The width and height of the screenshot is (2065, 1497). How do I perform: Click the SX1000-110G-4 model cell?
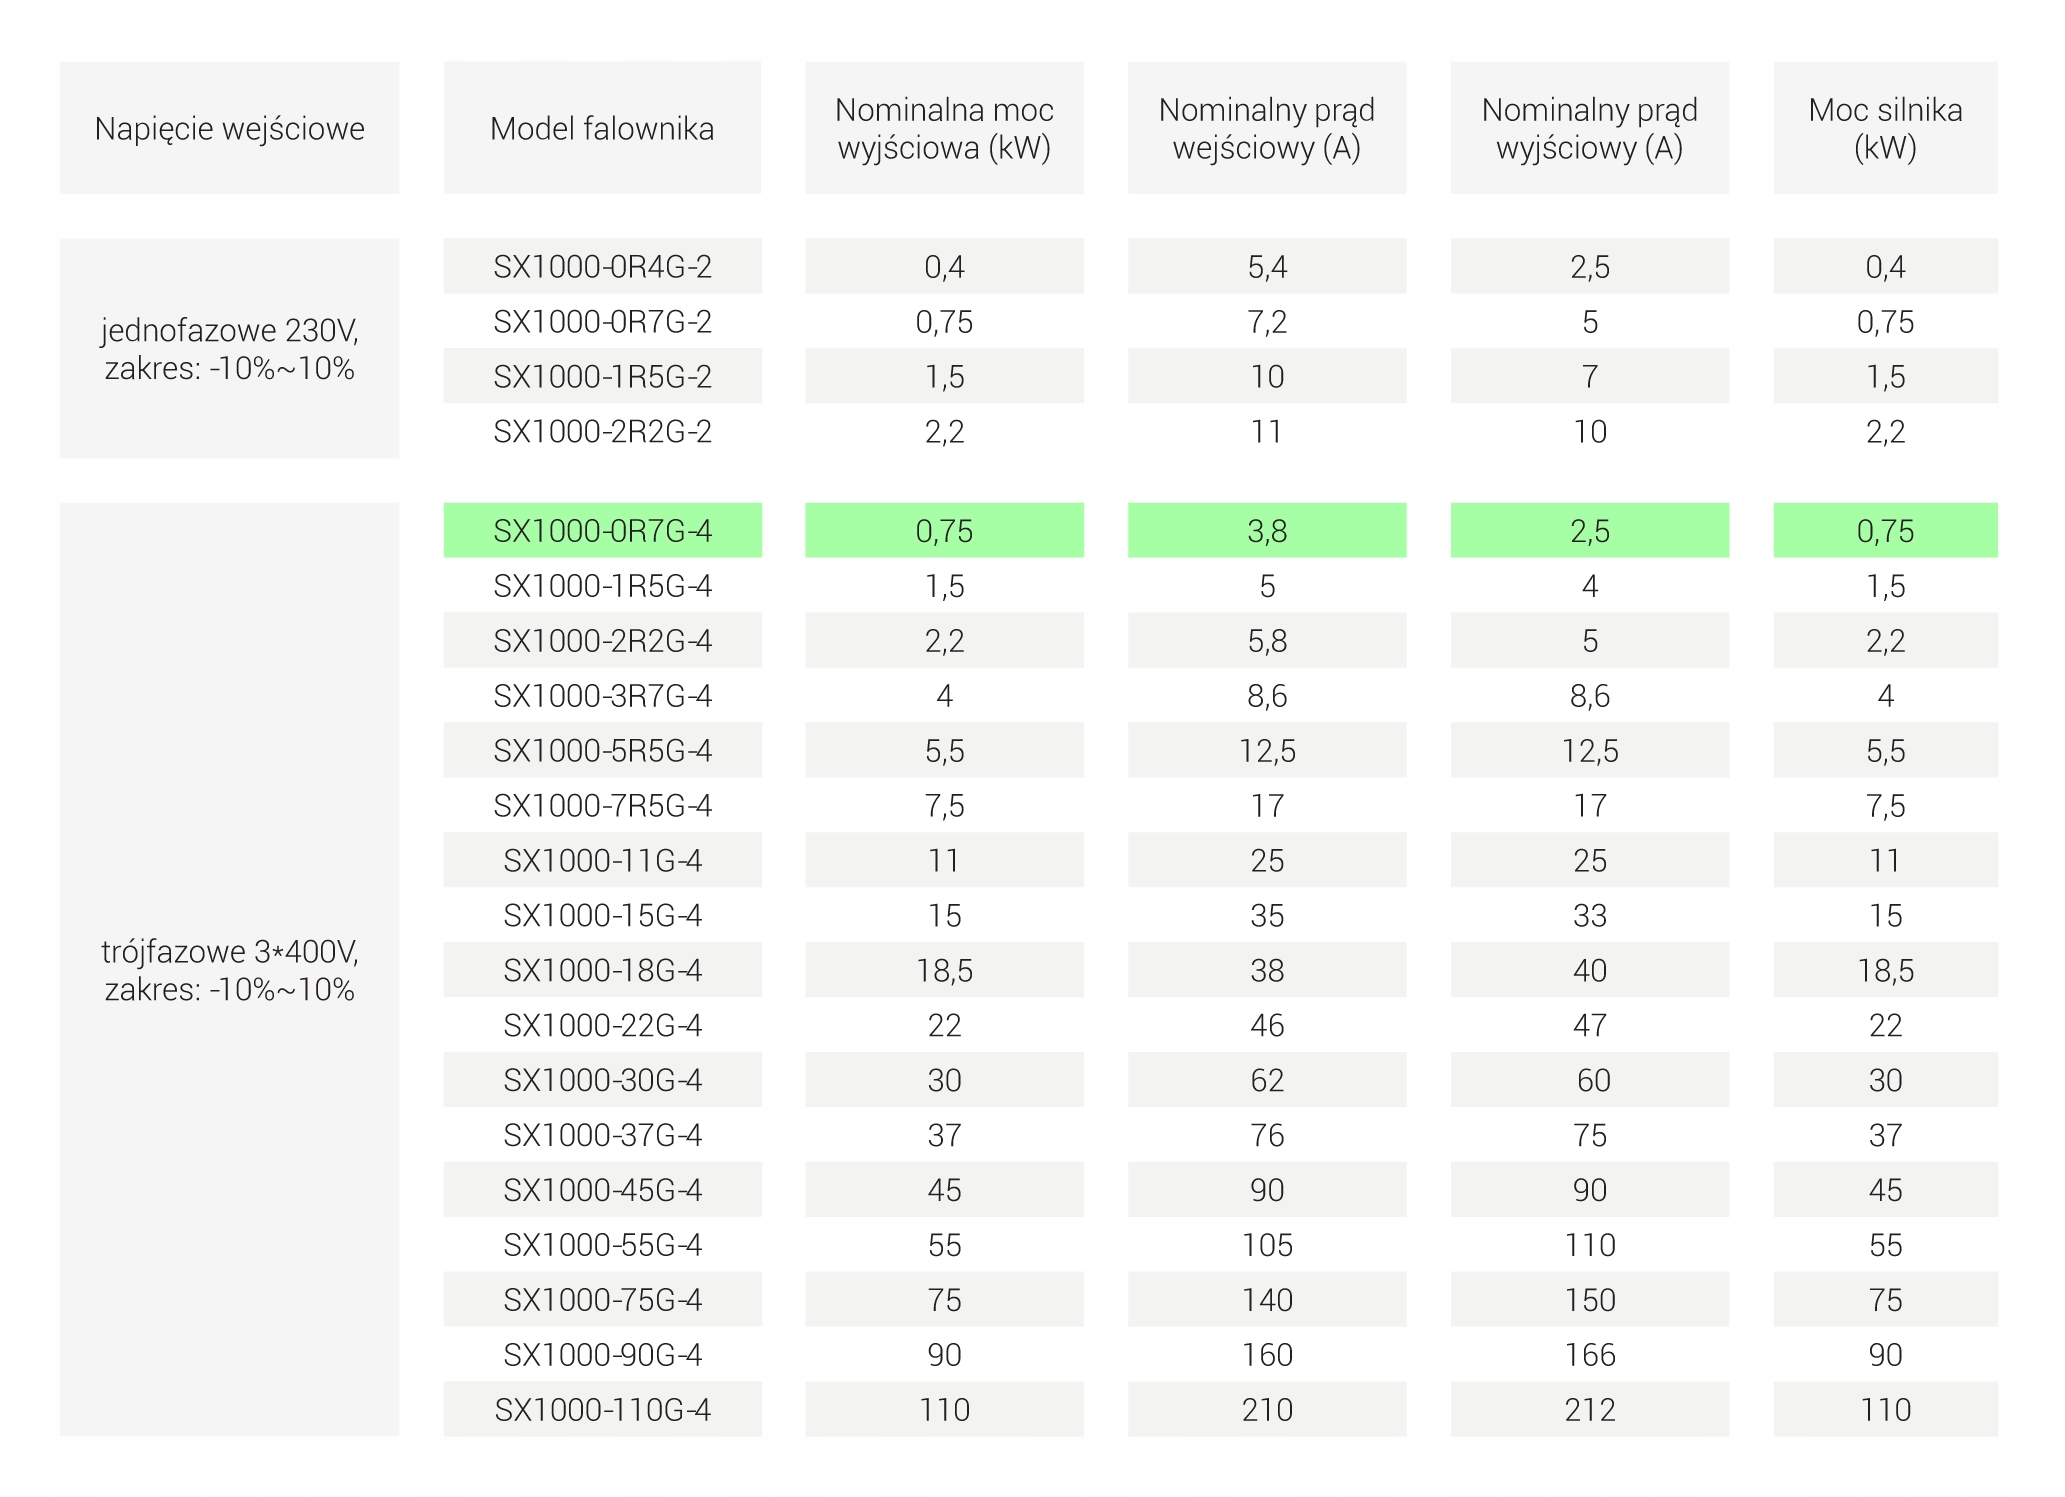602,1410
